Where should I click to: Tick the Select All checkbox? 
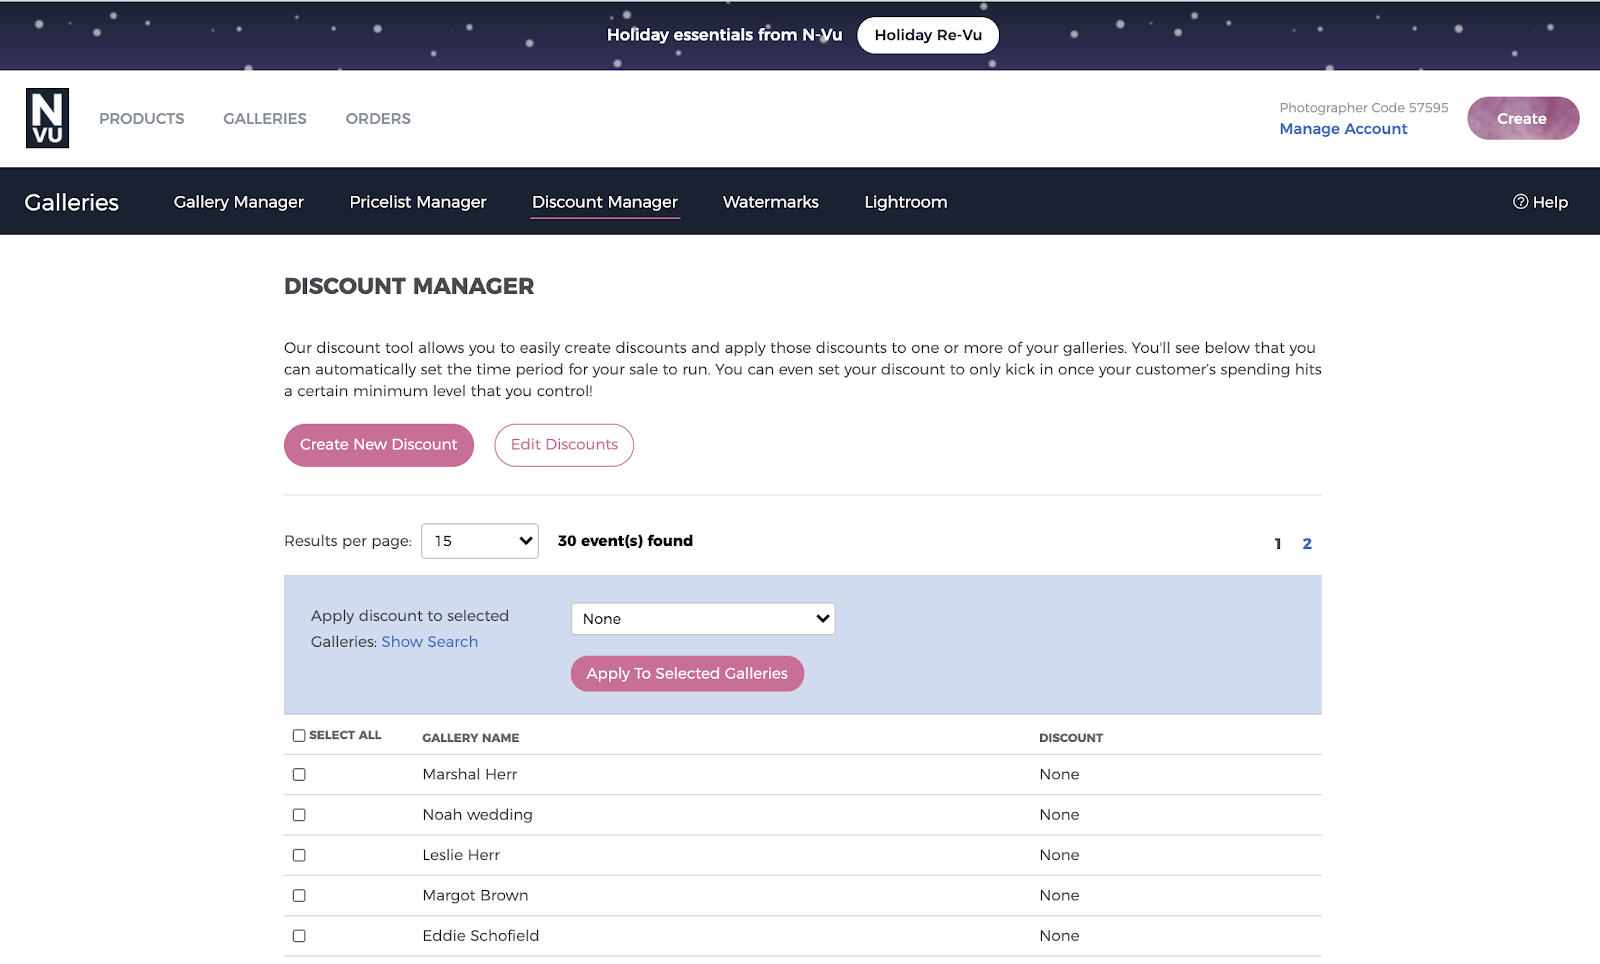(x=299, y=735)
